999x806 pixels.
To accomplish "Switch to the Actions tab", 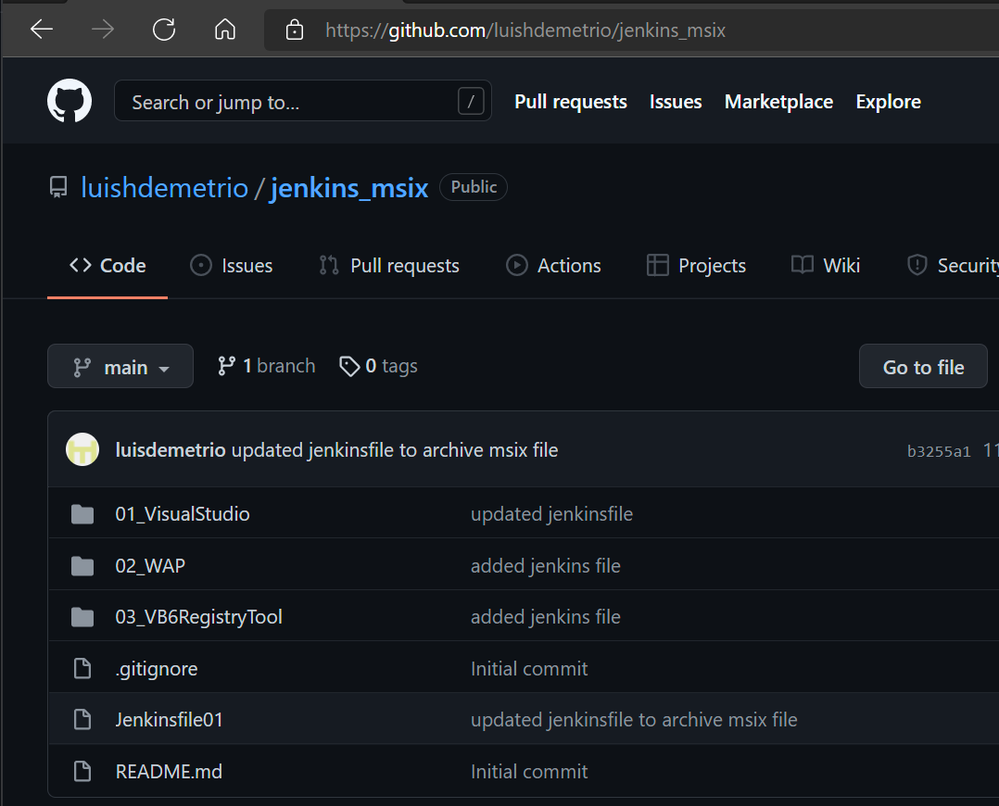I will [x=553, y=265].
